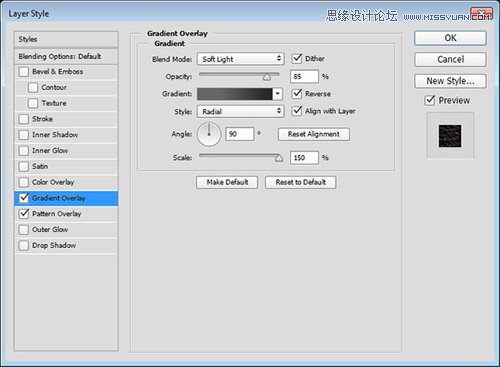Open the Style Radial dropdown
The width and height of the screenshot is (500, 367).
point(240,111)
